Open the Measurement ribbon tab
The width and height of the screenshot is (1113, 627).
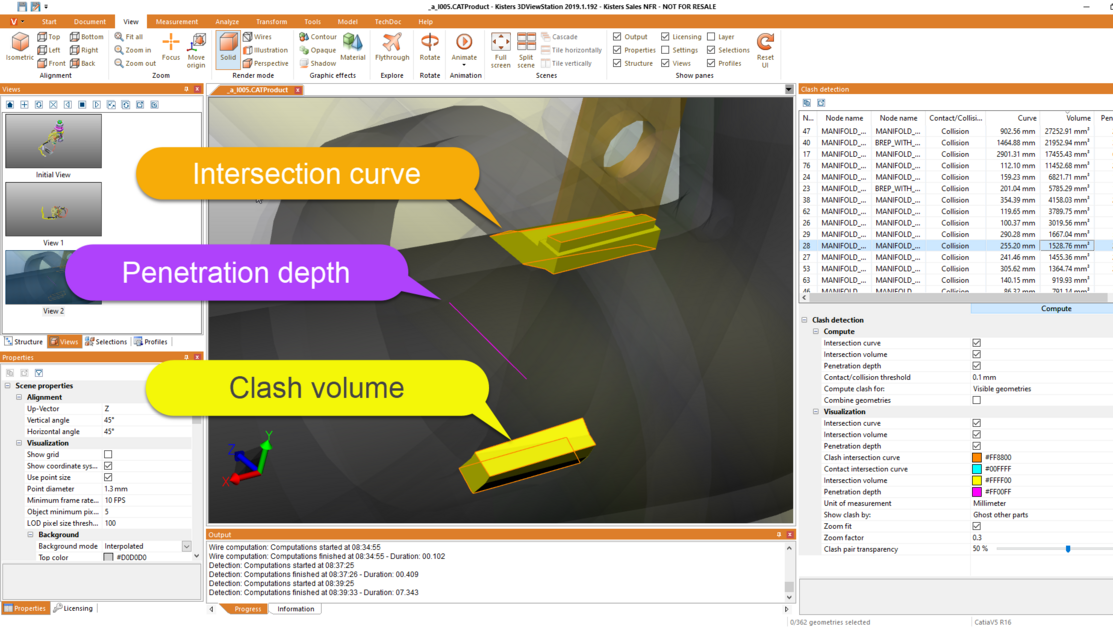tap(177, 22)
